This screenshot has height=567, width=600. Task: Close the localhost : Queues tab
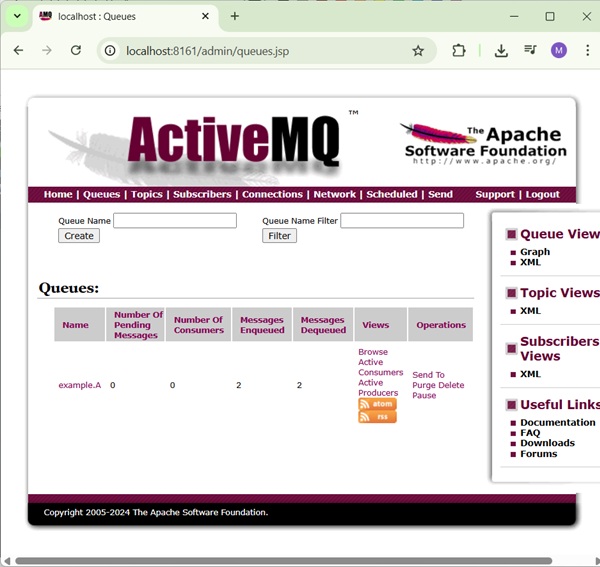[x=205, y=16]
